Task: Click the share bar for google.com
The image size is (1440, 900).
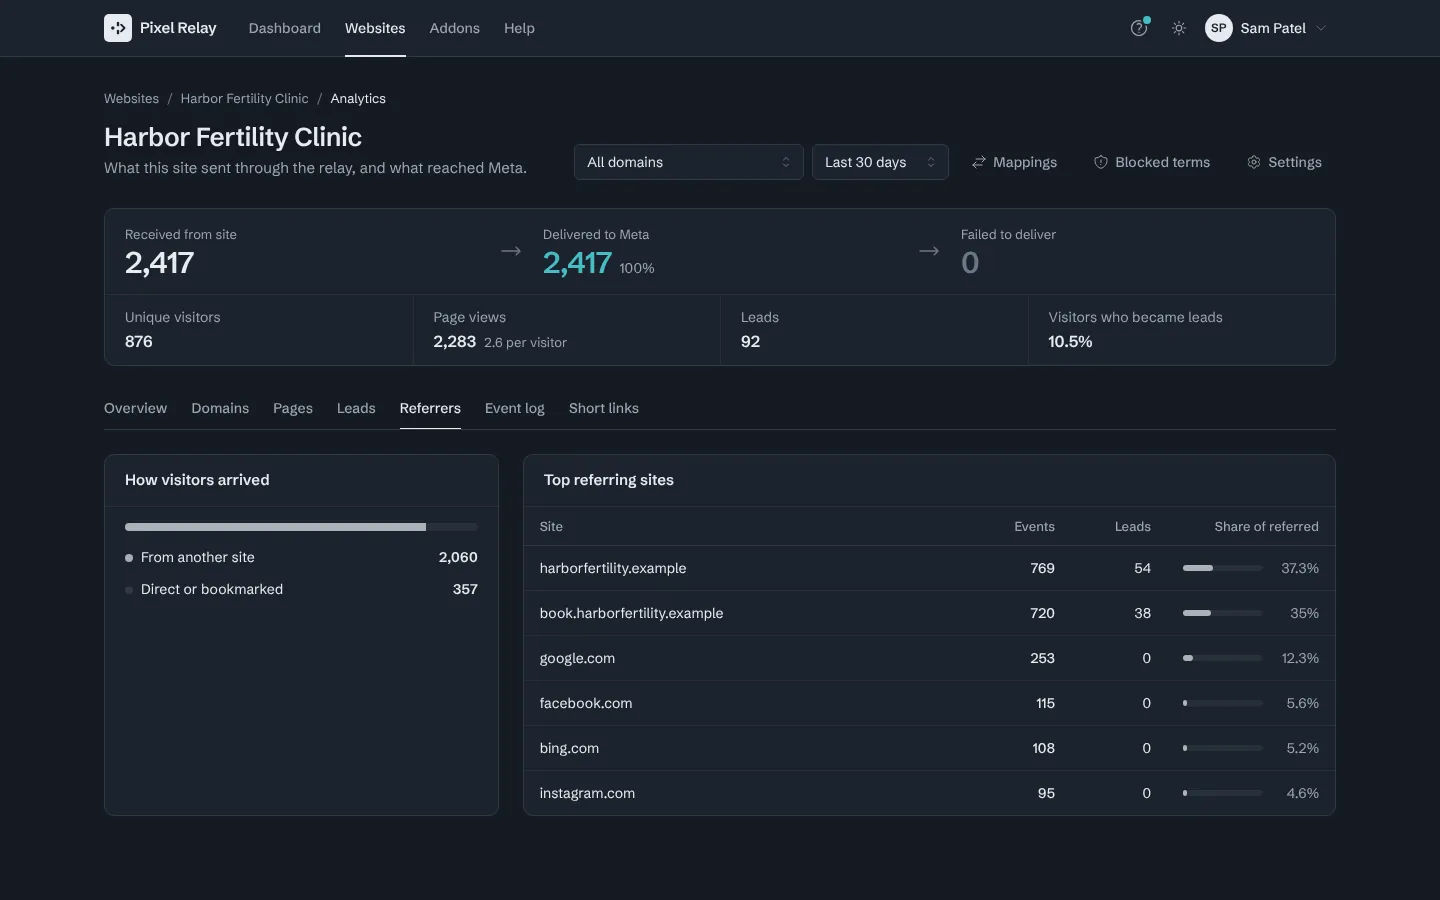Action: pyautogui.click(x=1222, y=658)
